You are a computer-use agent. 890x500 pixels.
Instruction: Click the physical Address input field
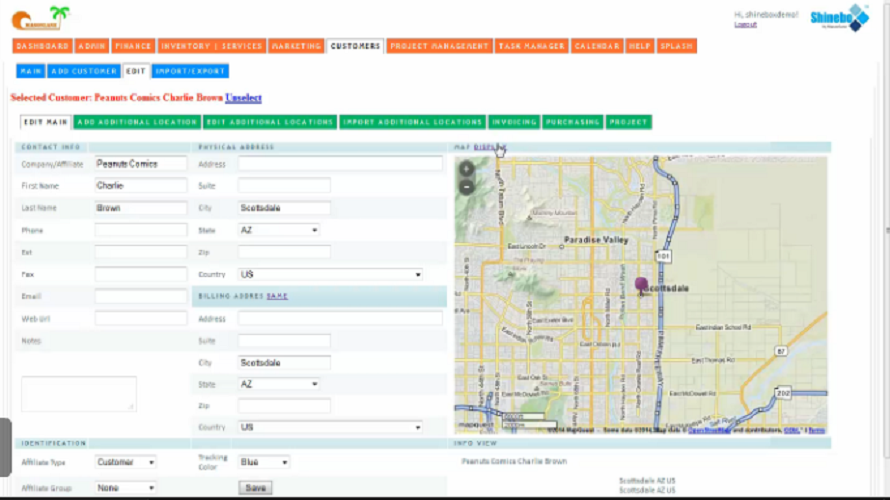[340, 163]
